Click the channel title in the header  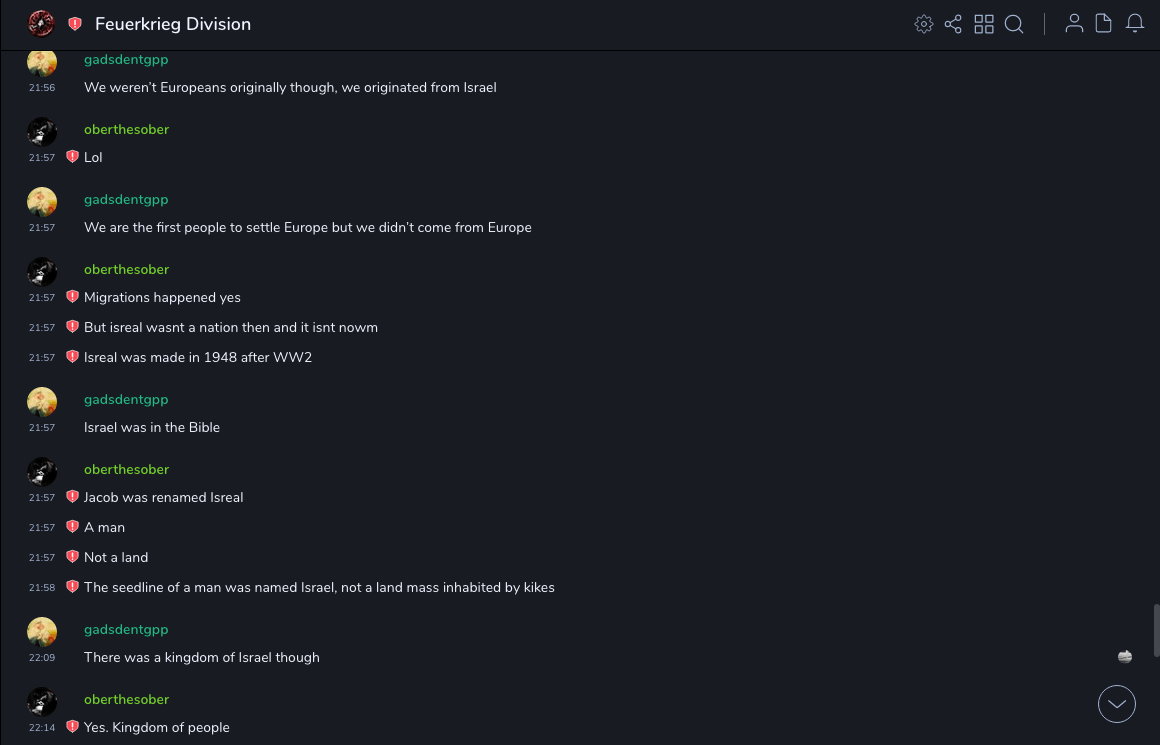pyautogui.click(x=173, y=24)
